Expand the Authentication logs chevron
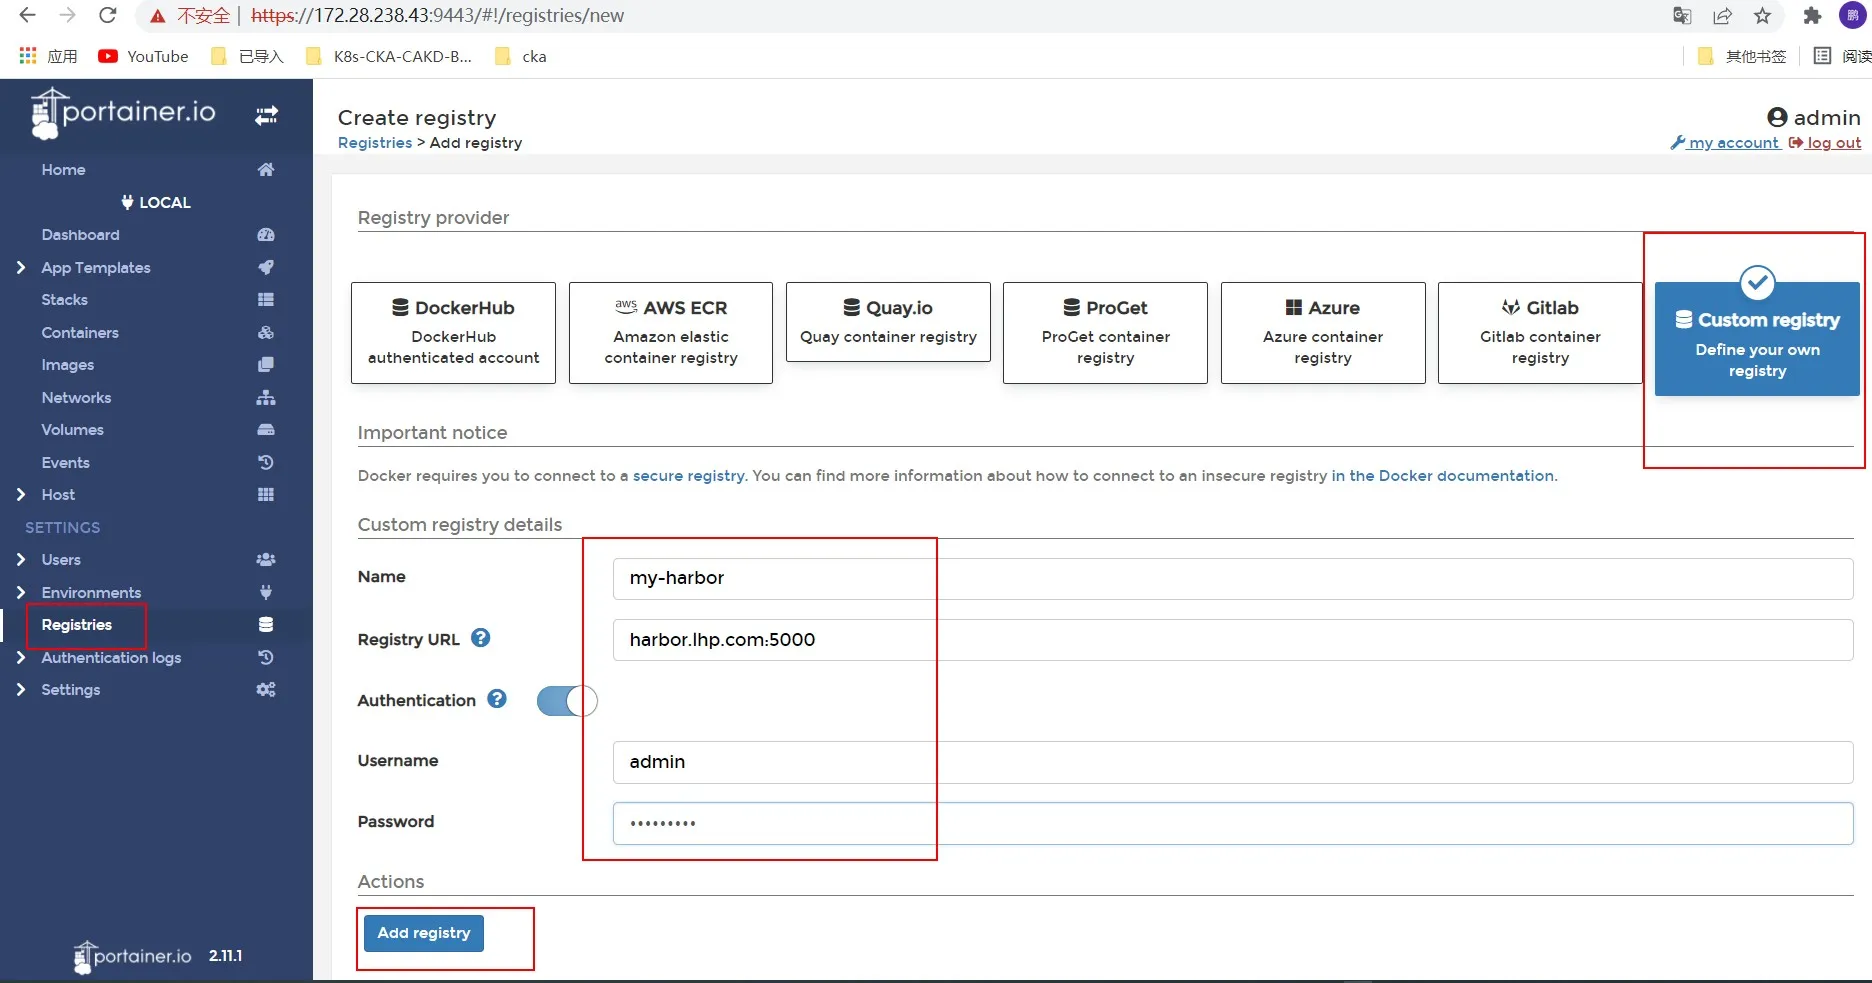1872x983 pixels. (x=21, y=657)
